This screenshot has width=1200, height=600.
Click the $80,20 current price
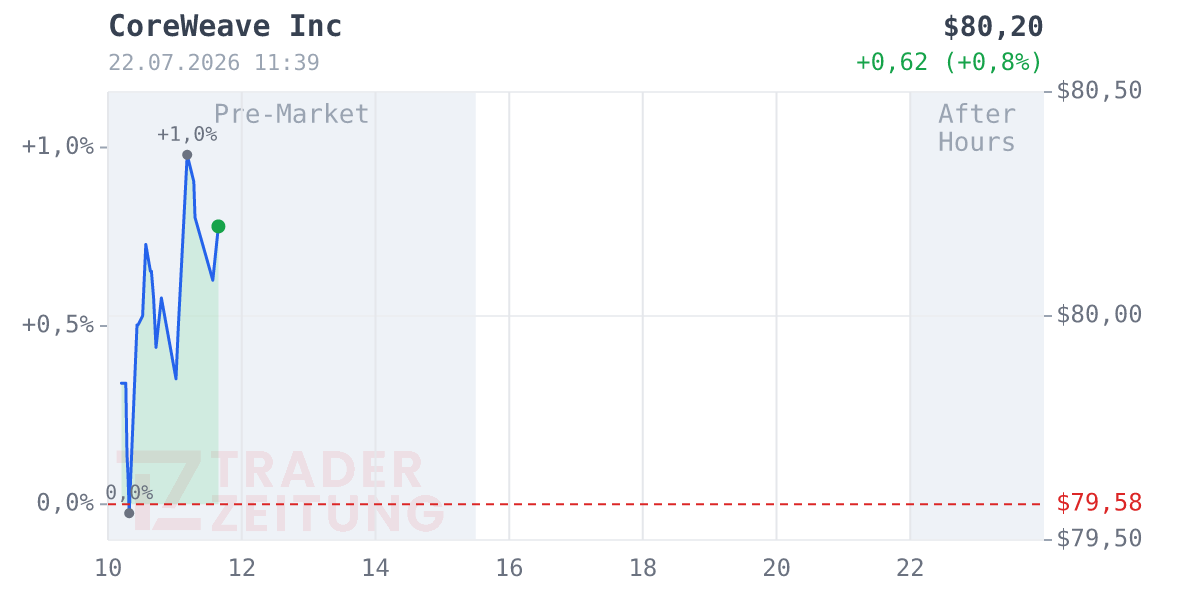(993, 27)
